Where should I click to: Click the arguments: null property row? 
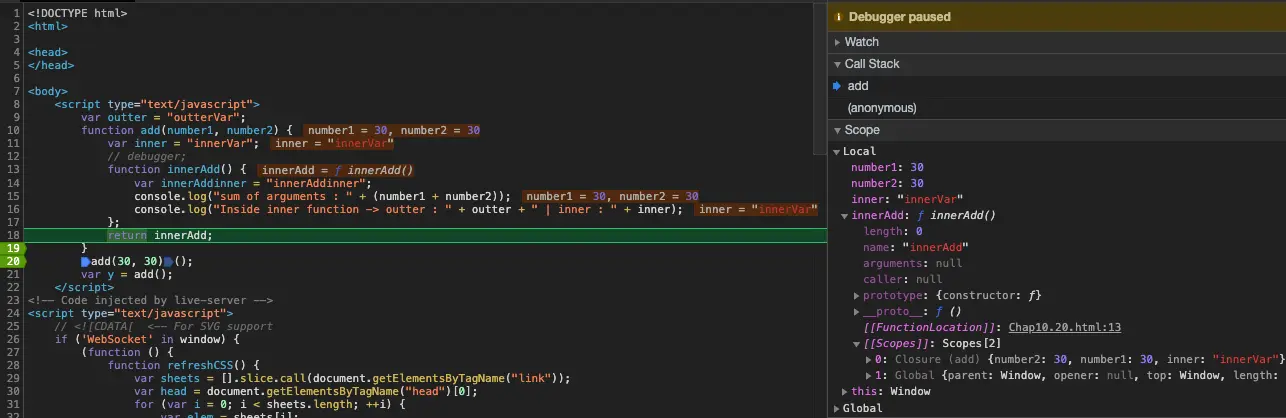pos(912,264)
